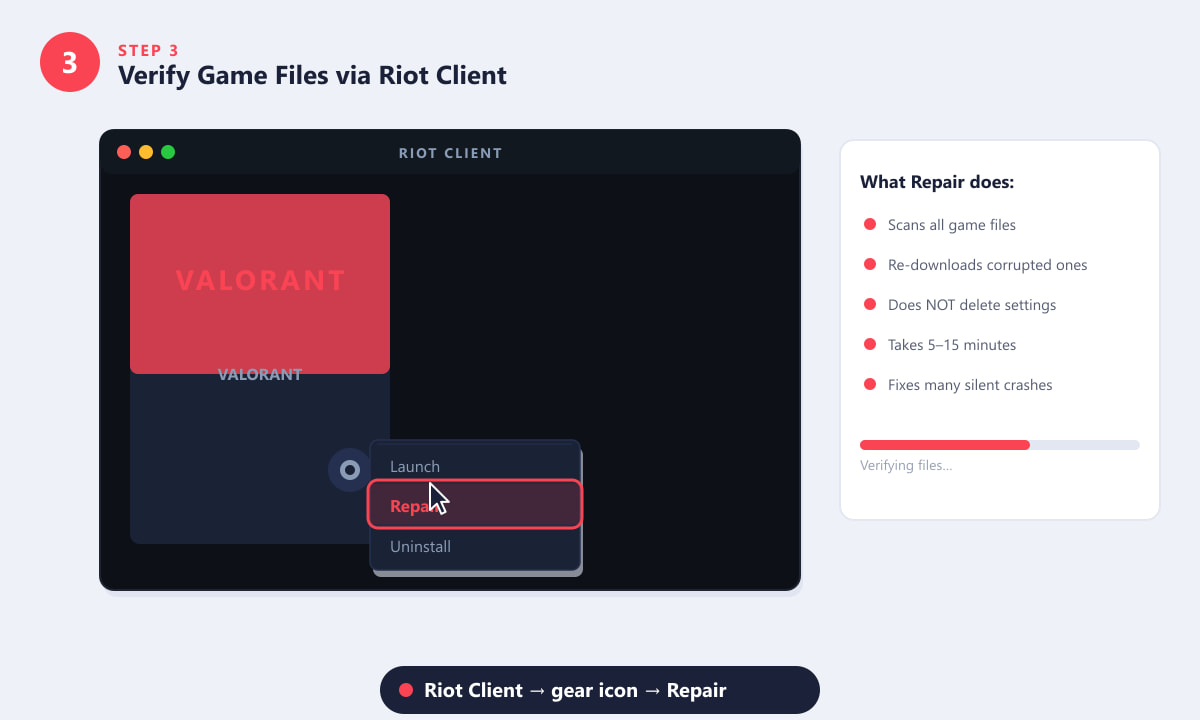Viewport: 1200px width, 720px height.
Task: Click 'Fixes many silent crashes' text
Action: (970, 385)
